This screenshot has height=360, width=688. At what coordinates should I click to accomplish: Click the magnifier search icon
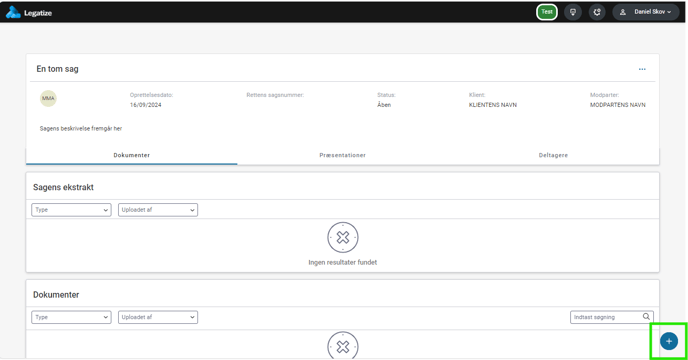click(x=646, y=317)
